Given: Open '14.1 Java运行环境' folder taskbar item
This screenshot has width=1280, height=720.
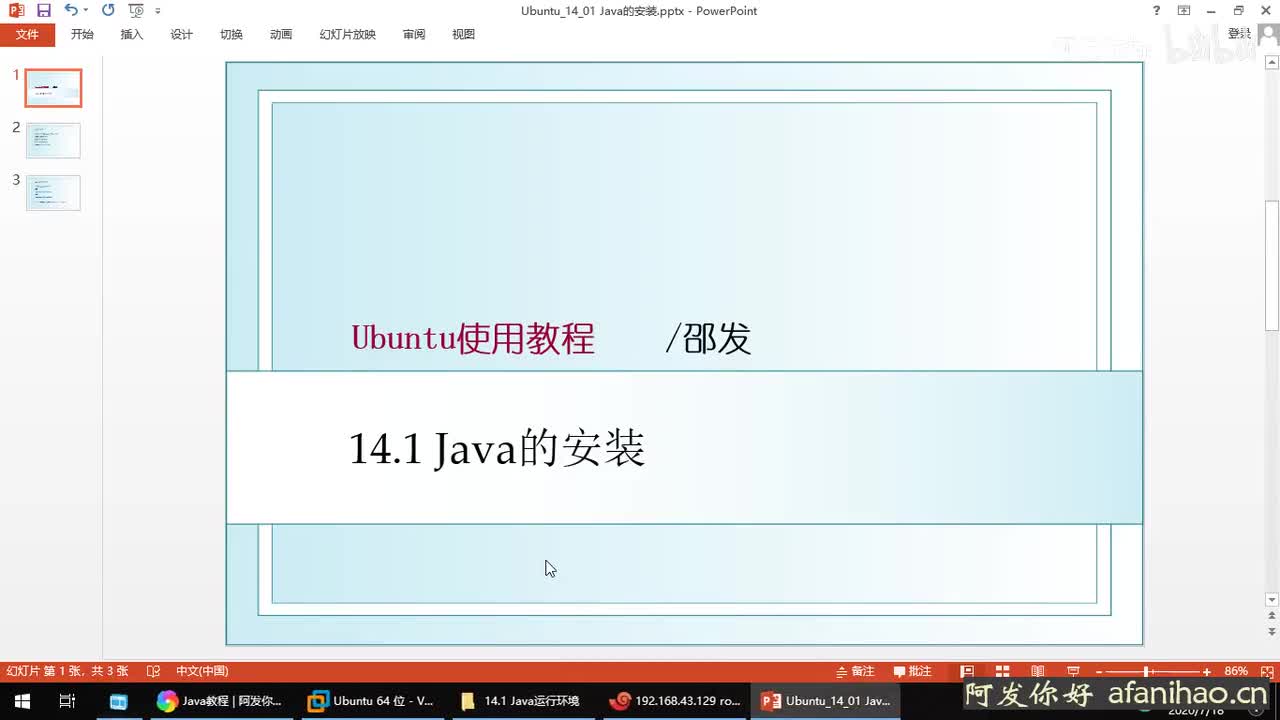Looking at the screenshot, I should pos(522,701).
